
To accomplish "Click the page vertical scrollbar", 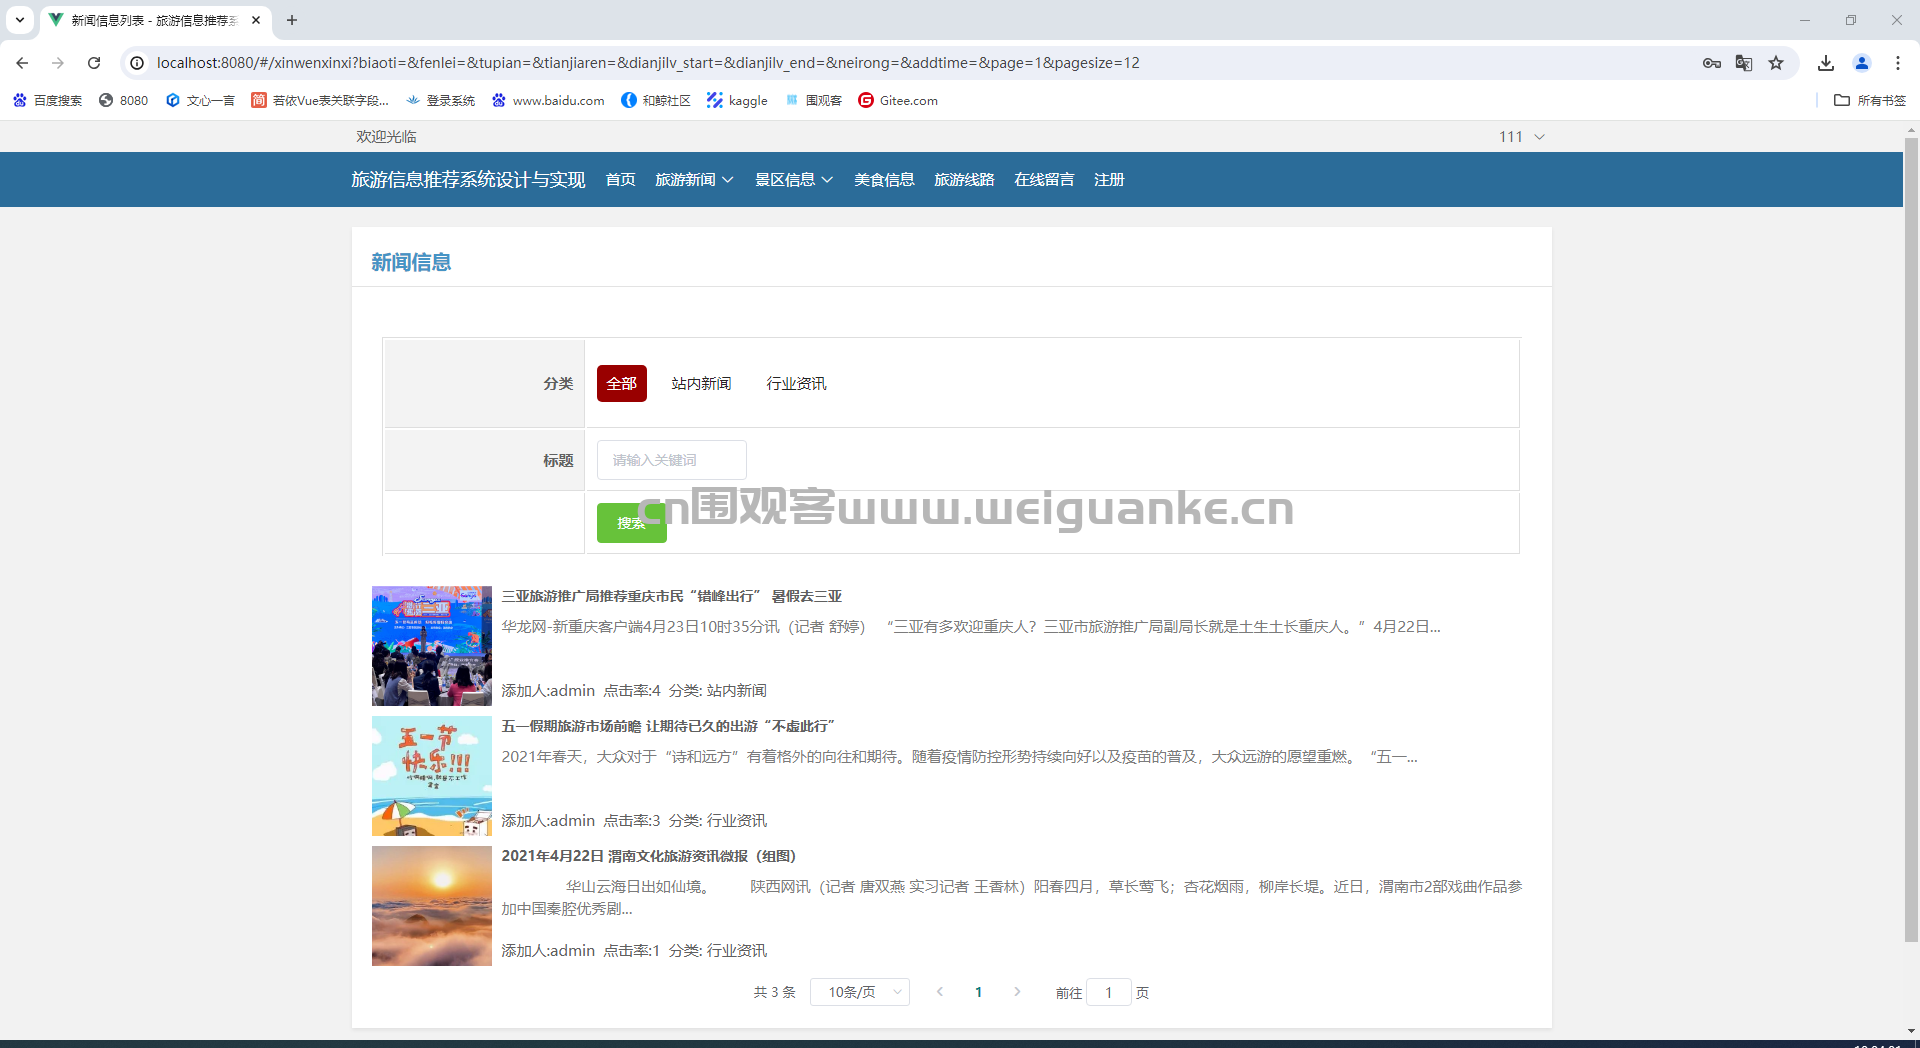I will [1911, 540].
